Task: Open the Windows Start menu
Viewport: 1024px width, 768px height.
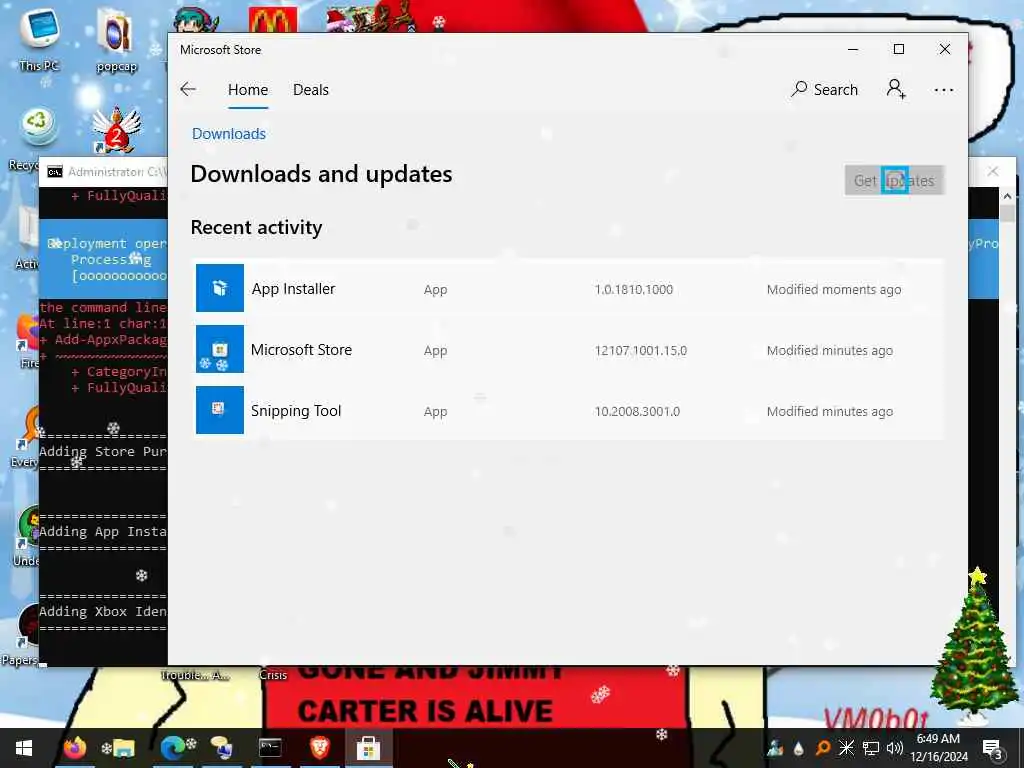Action: (24, 748)
